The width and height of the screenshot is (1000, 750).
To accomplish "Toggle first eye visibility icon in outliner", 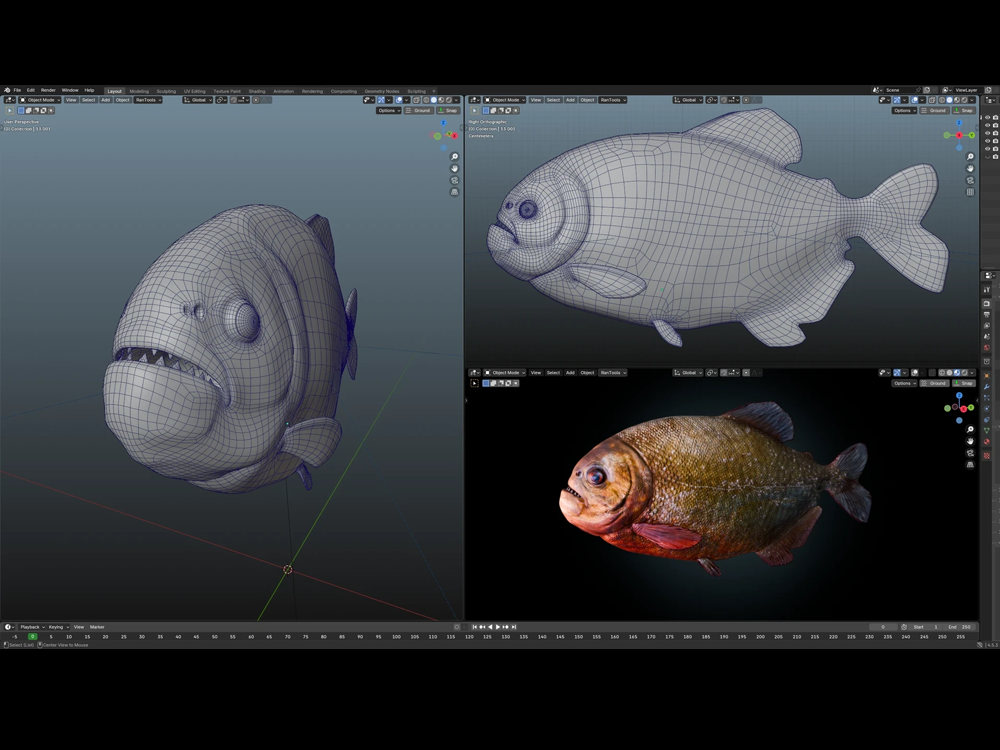I will pyautogui.click(x=988, y=118).
